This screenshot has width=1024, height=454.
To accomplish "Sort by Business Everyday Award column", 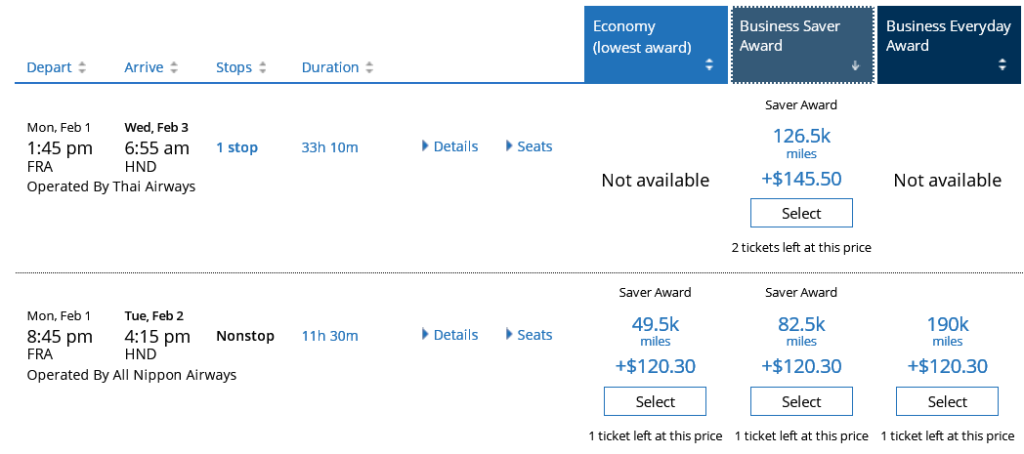I will [948, 45].
